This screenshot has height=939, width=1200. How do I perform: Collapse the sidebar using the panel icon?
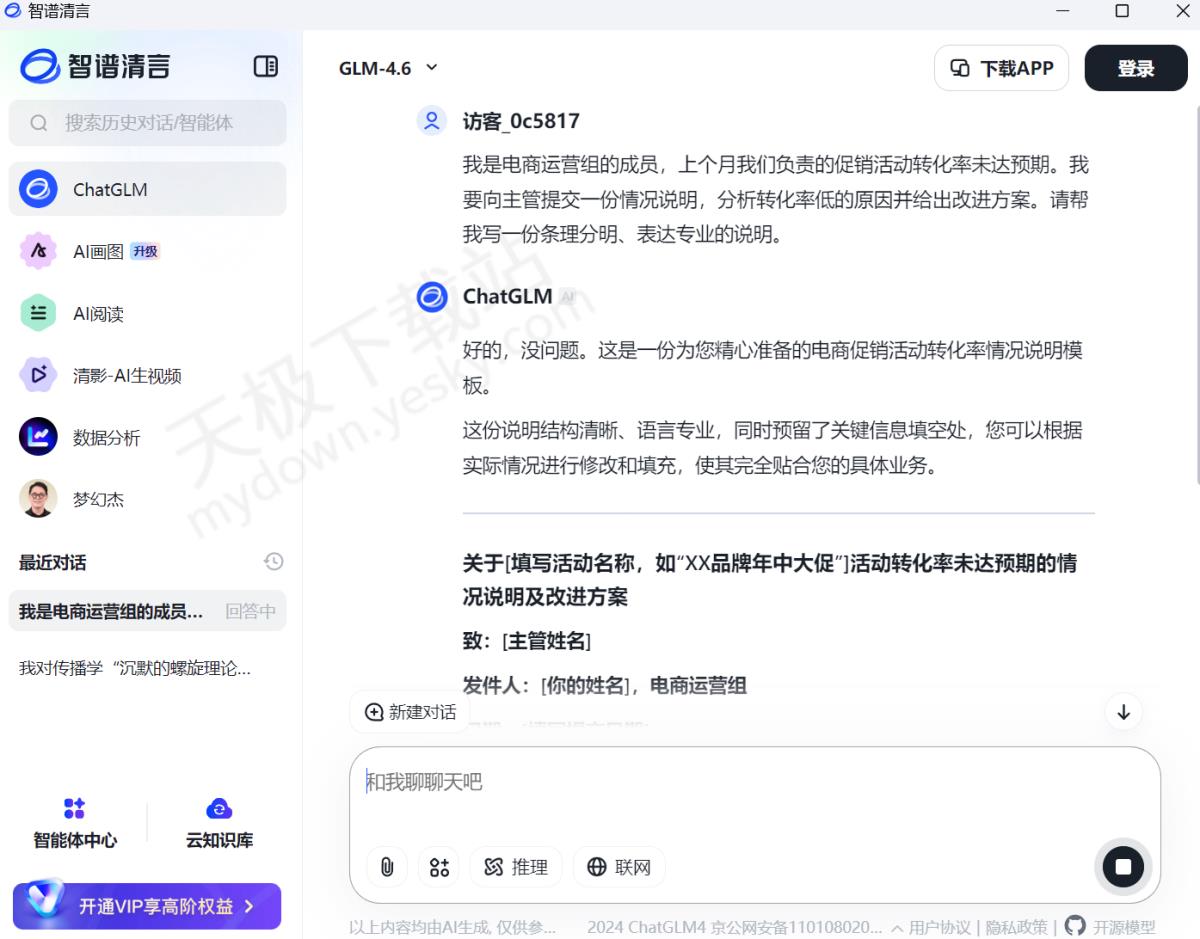tap(265, 67)
